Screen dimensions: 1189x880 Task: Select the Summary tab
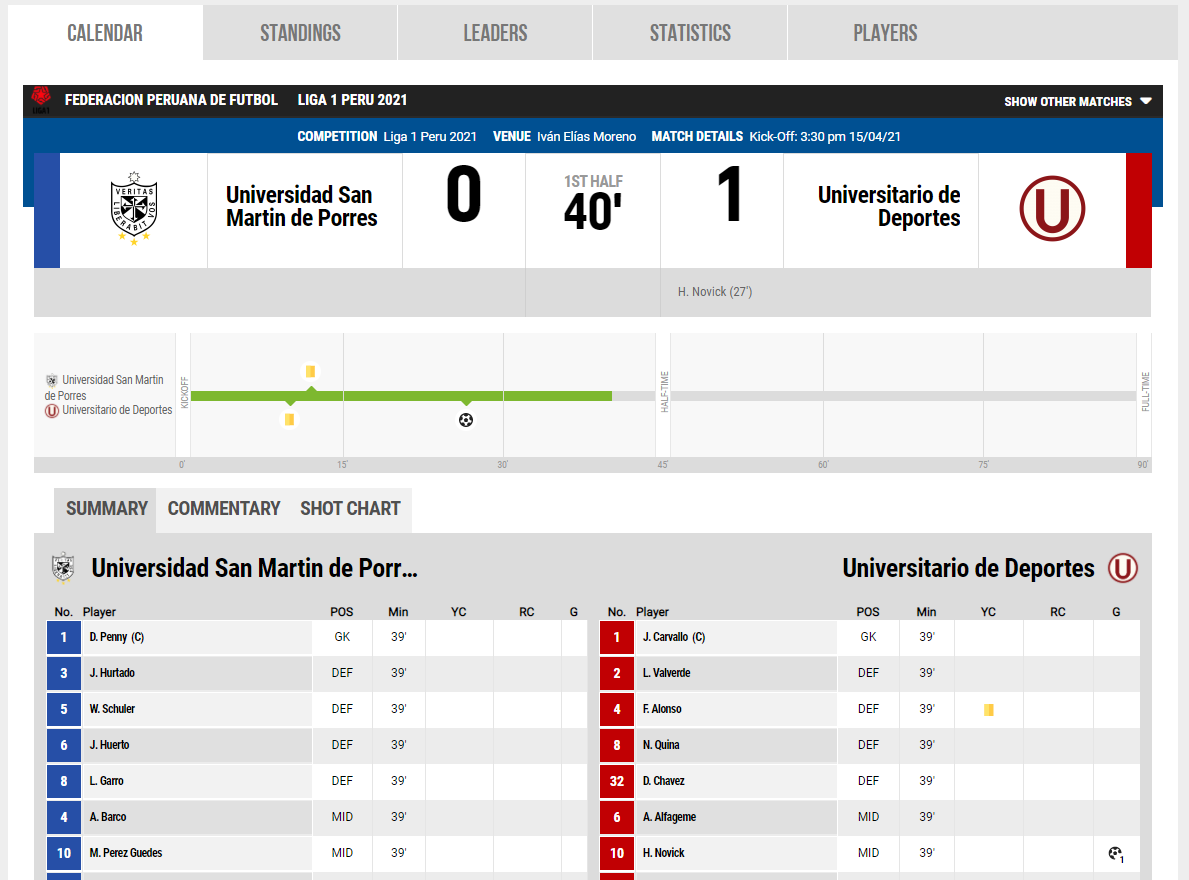click(106, 509)
